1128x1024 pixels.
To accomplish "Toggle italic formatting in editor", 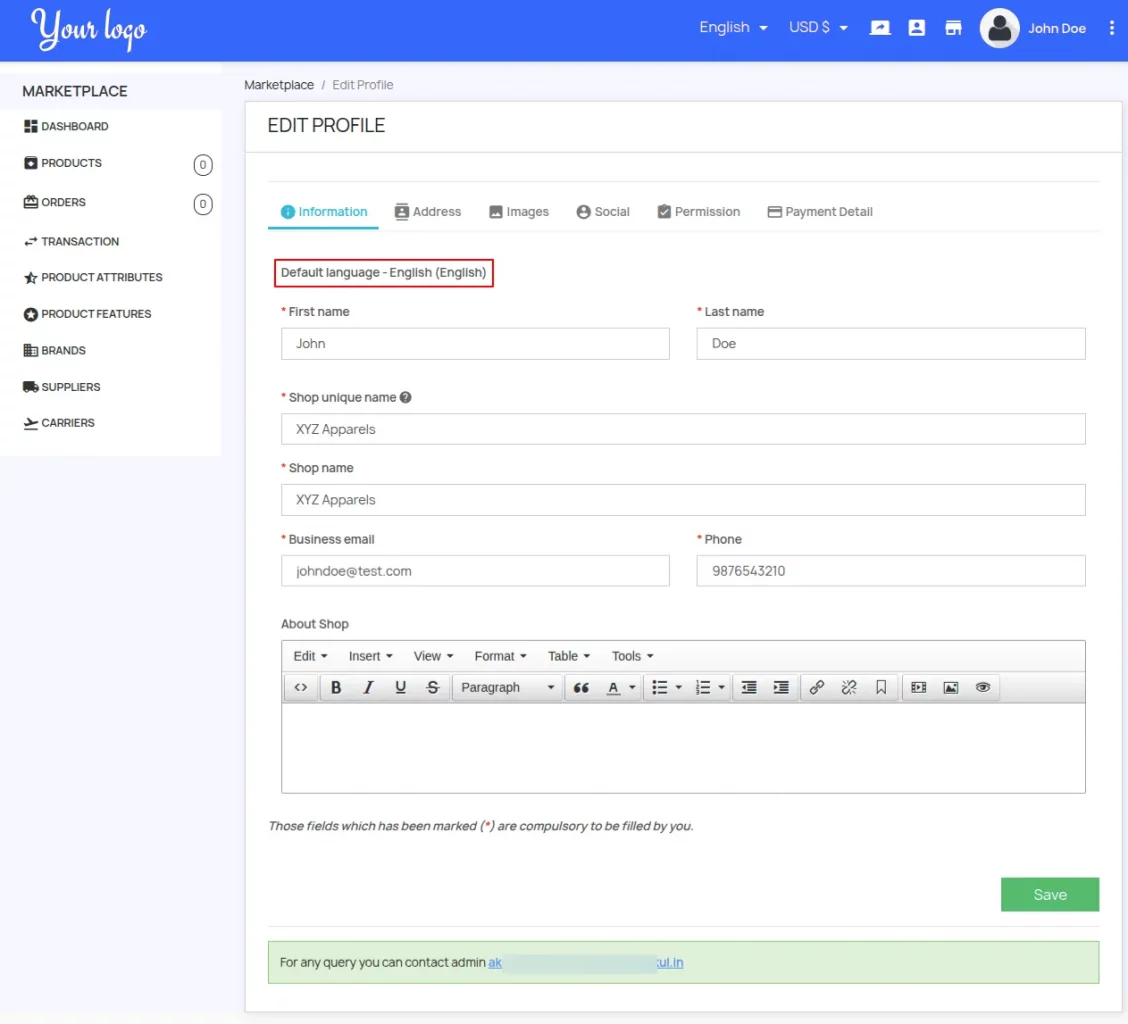I will coord(368,687).
